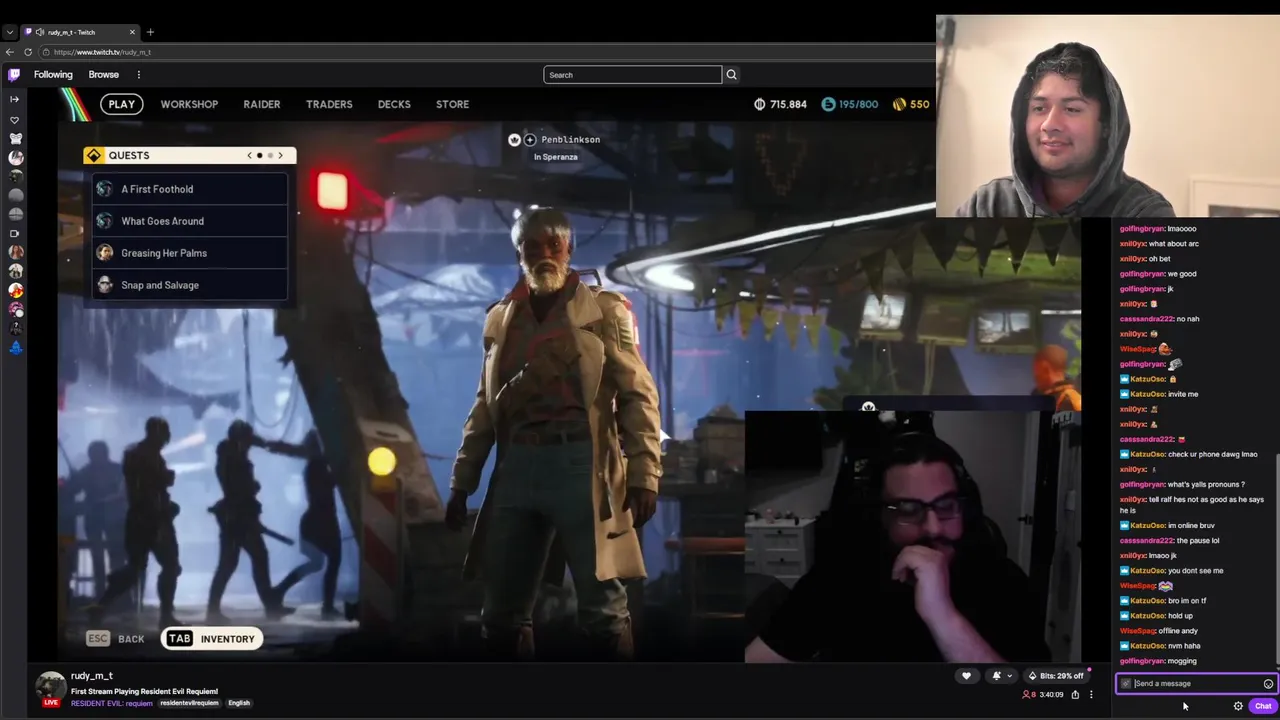The height and width of the screenshot is (720, 1280).
Task: Click chat message 'check ur phone dawg lmao'
Action: 1212,454
